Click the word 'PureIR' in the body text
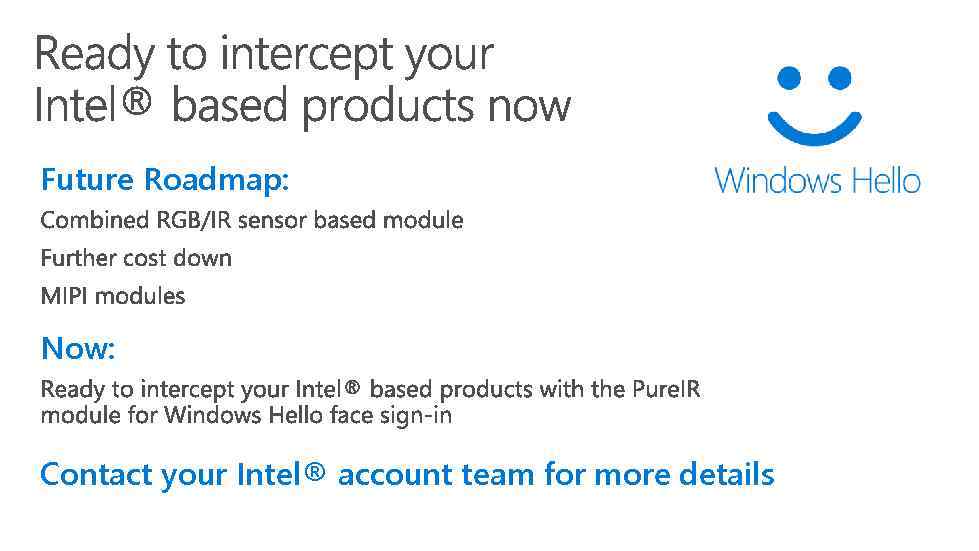Viewport: 979px width, 551px height. (x=667, y=389)
